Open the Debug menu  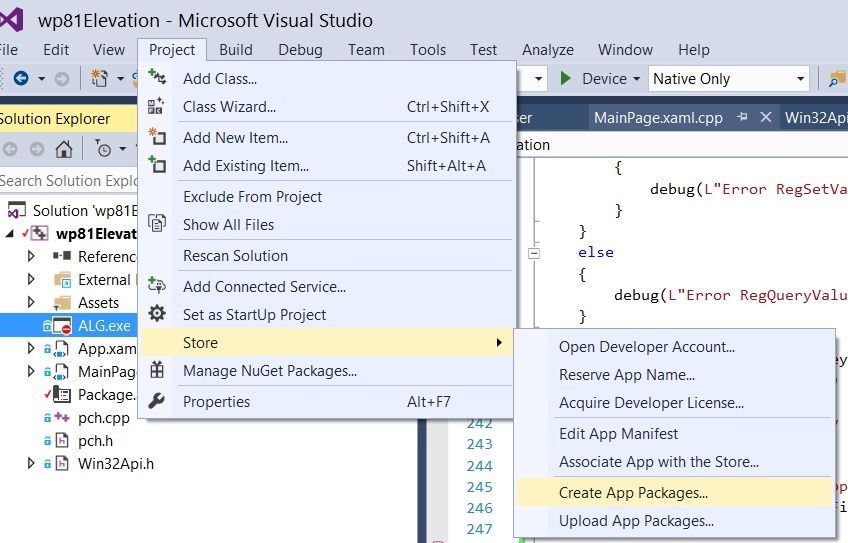point(300,50)
